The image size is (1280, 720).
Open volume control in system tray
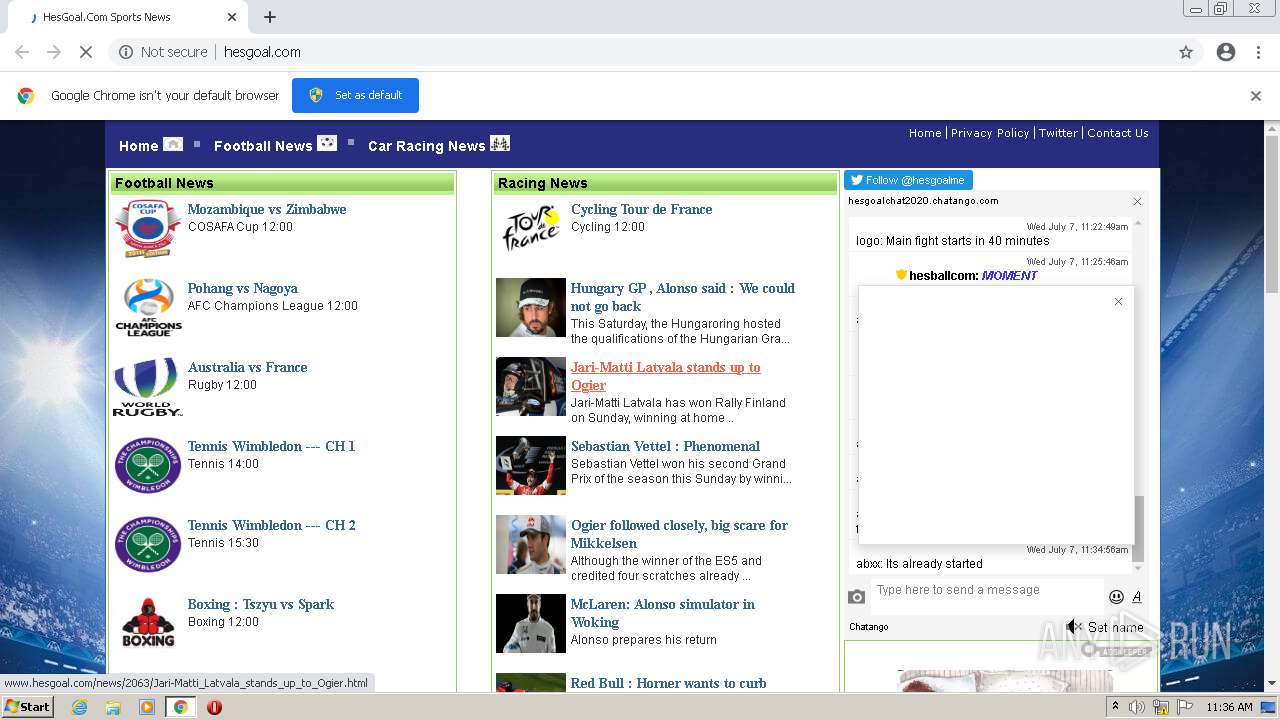click(1137, 707)
